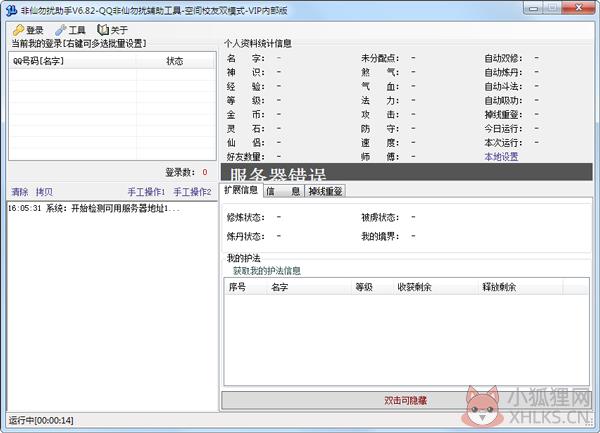This screenshot has width=600, height=433.
Task: Click the 未分配点 label
Action: click(380, 58)
